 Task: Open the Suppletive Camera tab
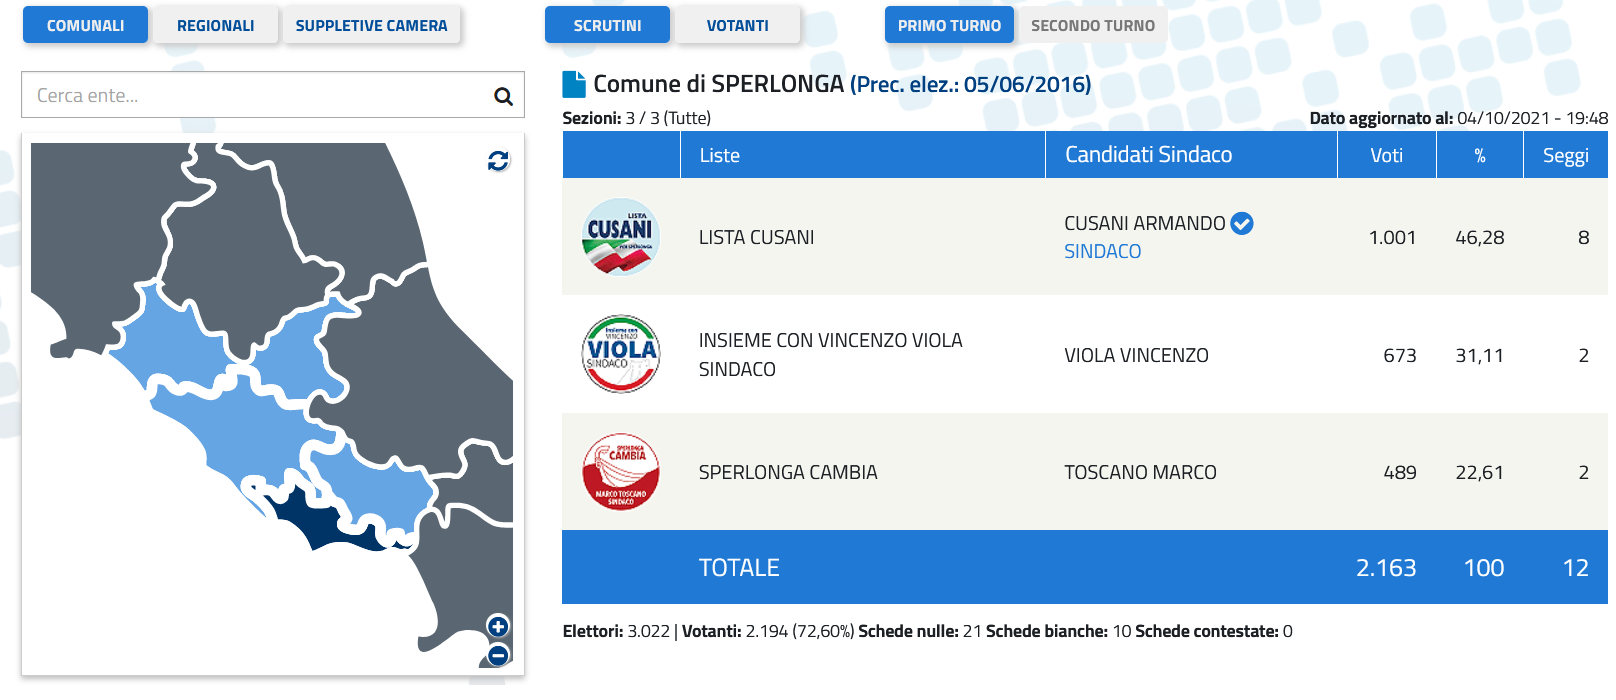371,25
